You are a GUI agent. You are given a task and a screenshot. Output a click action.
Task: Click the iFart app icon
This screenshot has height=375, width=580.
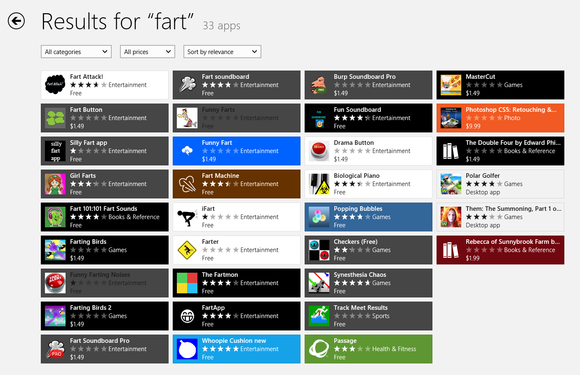coord(187,217)
